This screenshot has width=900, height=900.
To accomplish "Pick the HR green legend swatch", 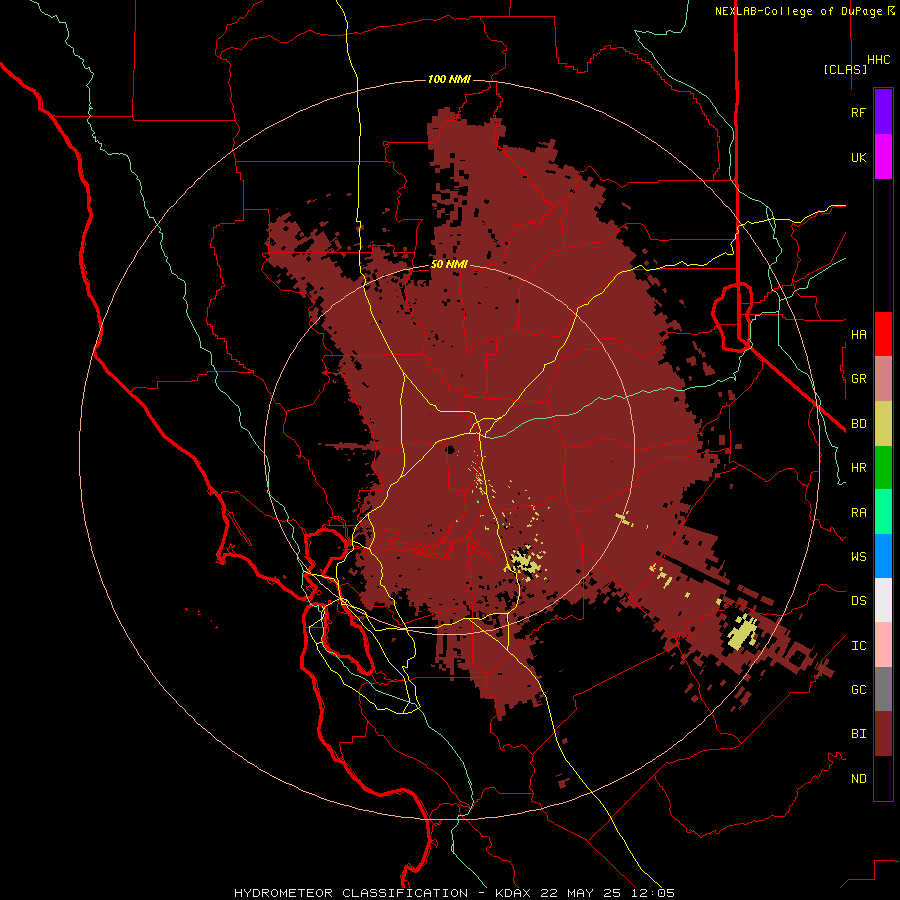I will pyautogui.click(x=883, y=468).
